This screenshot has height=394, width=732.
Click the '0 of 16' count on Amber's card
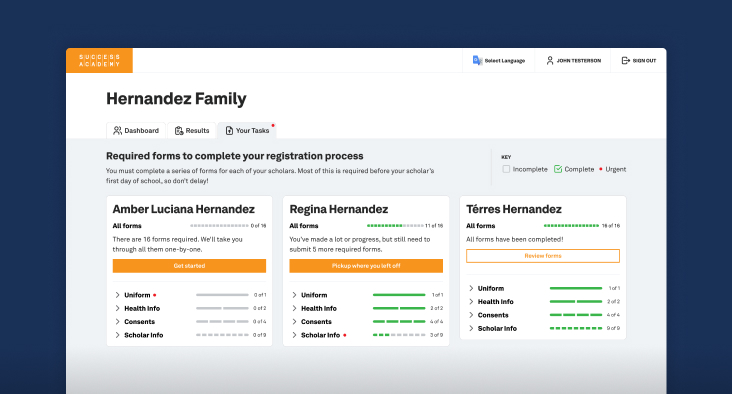pos(258,225)
